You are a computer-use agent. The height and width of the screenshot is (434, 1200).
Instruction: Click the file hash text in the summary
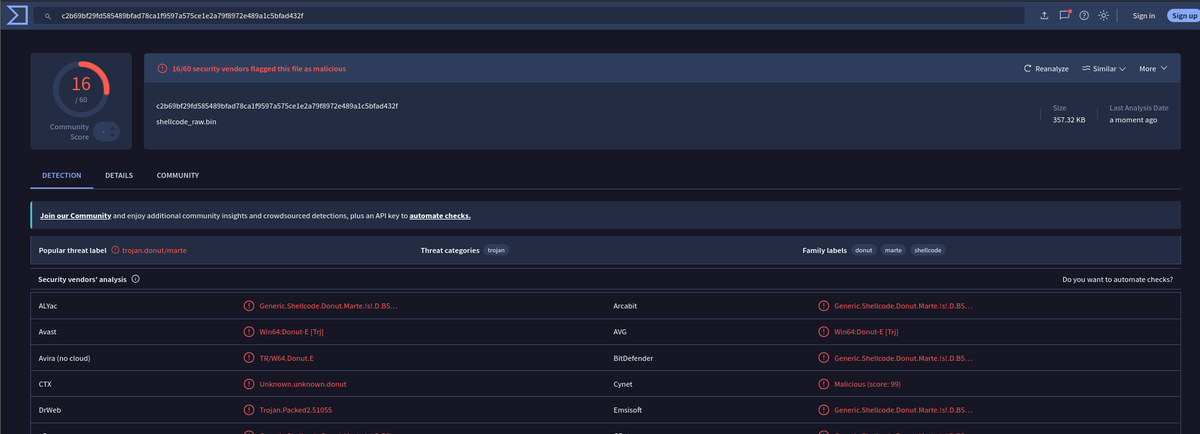coord(277,106)
